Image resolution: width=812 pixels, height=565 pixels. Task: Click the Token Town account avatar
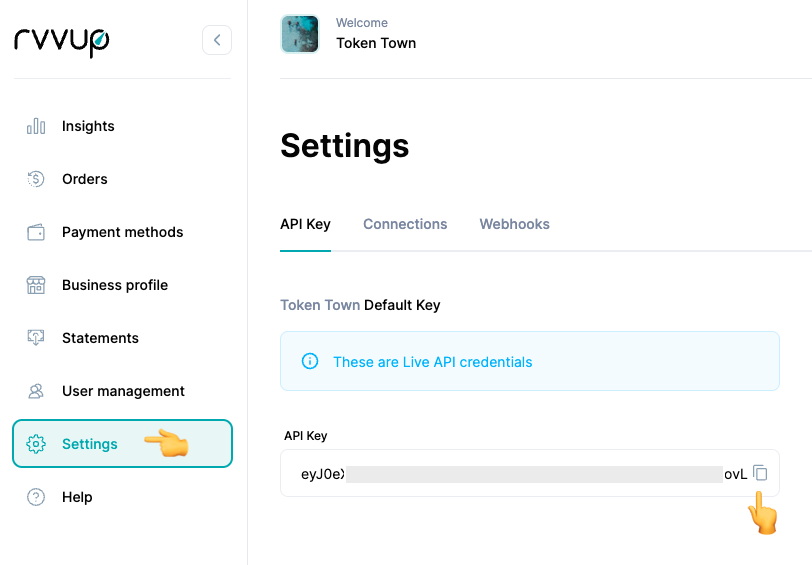click(x=300, y=34)
